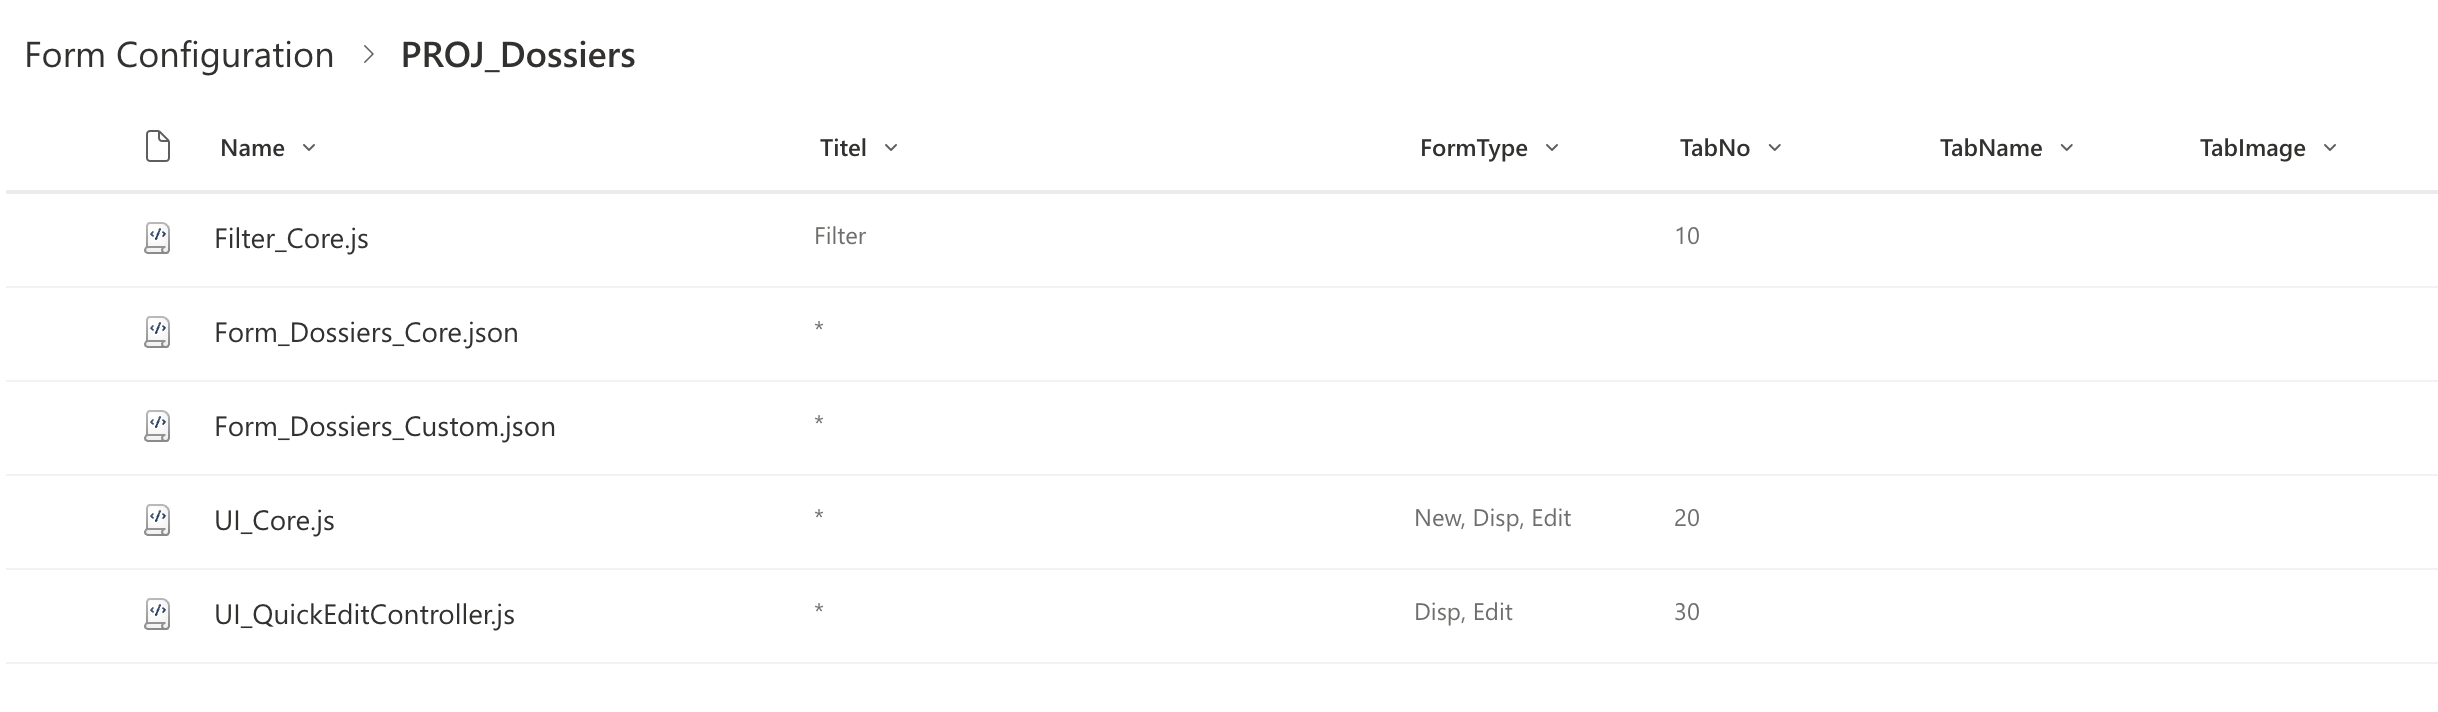Click the Form_Dossiers_Core.json file icon
This screenshot has height=712, width=2438.
coord(158,332)
